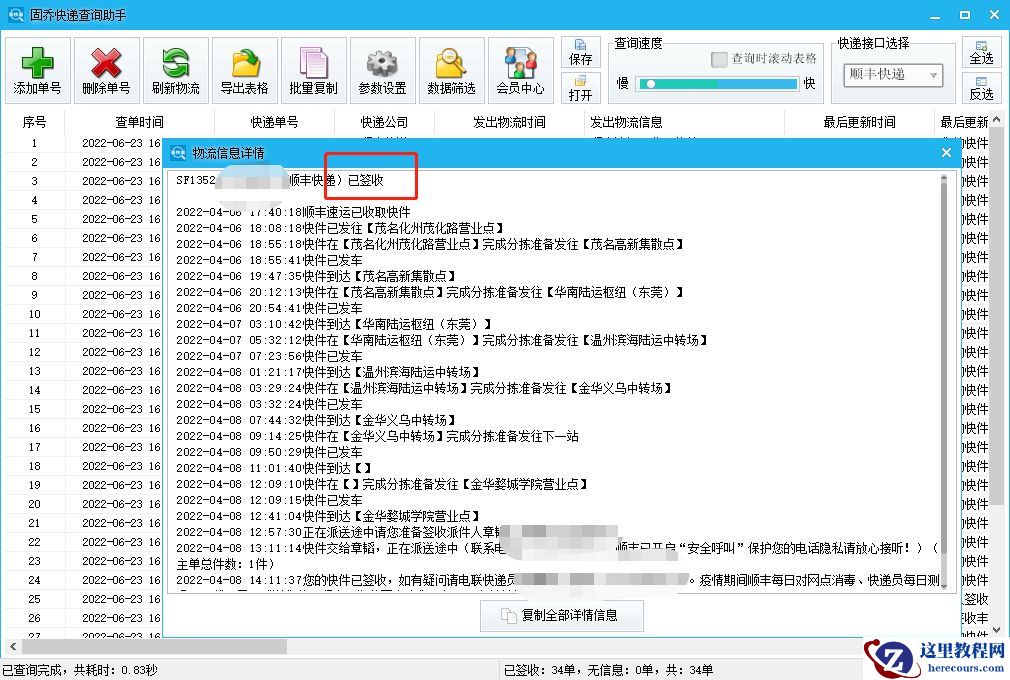Screen dimensions: 1010x680
Task: Toggle 查询时滚动表格 checkbox
Action: [x=719, y=59]
